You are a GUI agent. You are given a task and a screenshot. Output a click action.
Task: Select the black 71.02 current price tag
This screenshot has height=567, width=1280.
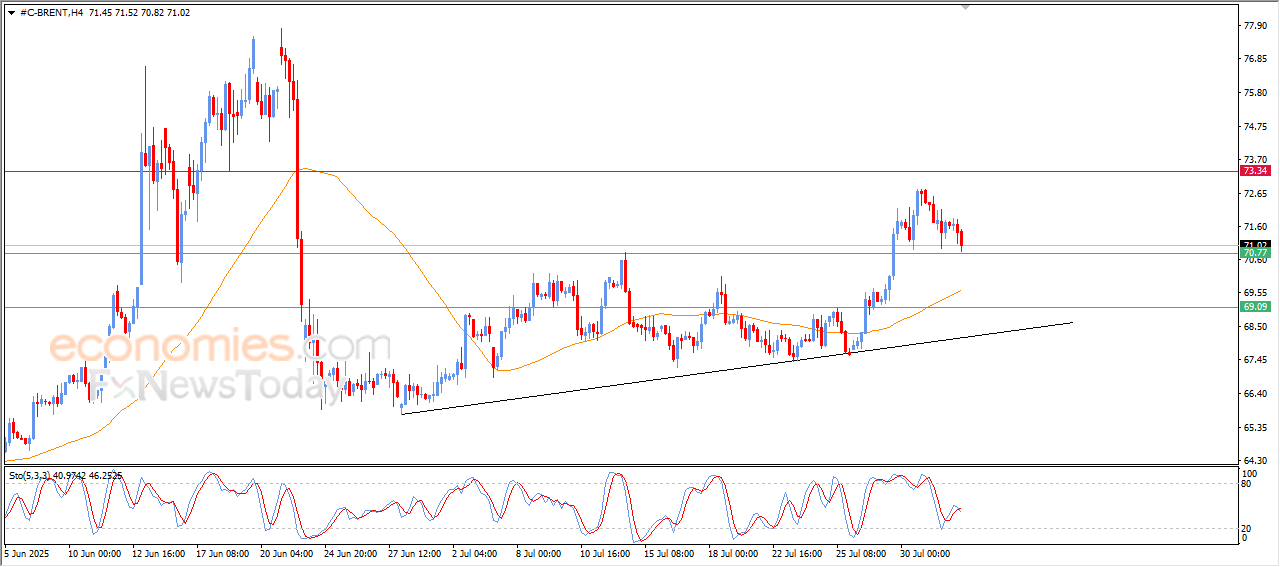(1254, 245)
